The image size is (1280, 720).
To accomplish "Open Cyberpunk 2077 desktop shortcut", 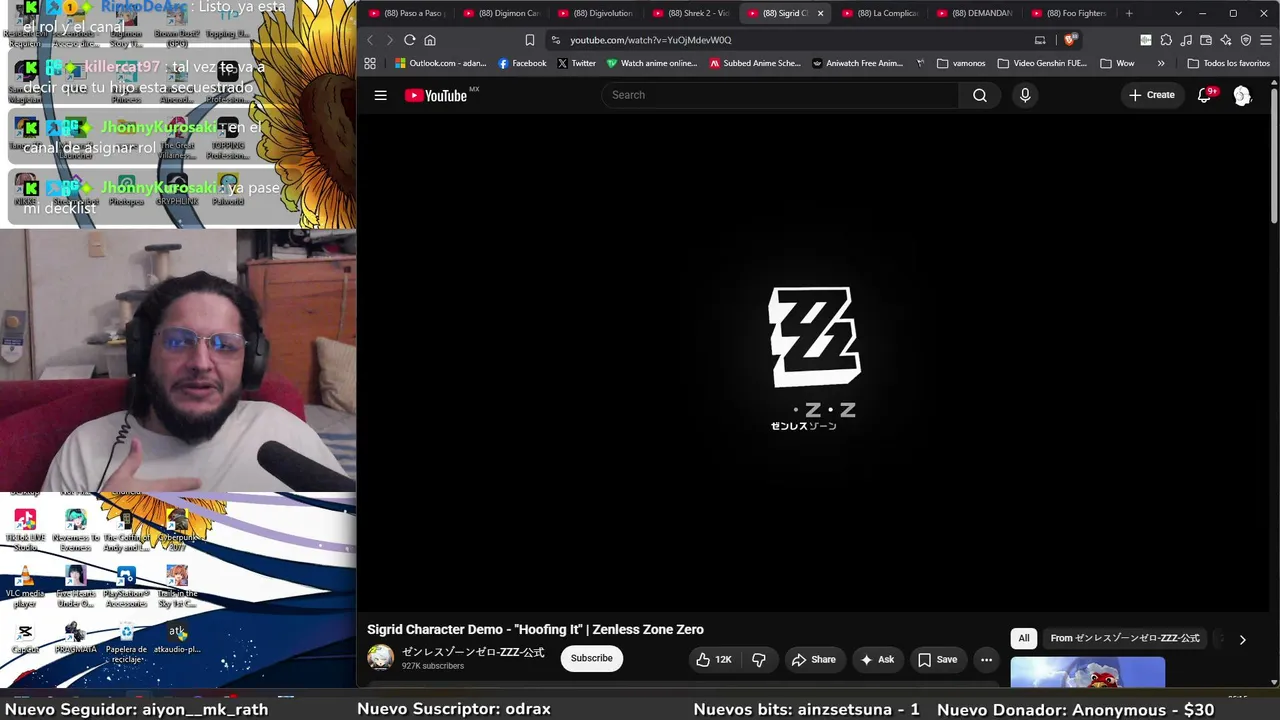I will [177, 530].
